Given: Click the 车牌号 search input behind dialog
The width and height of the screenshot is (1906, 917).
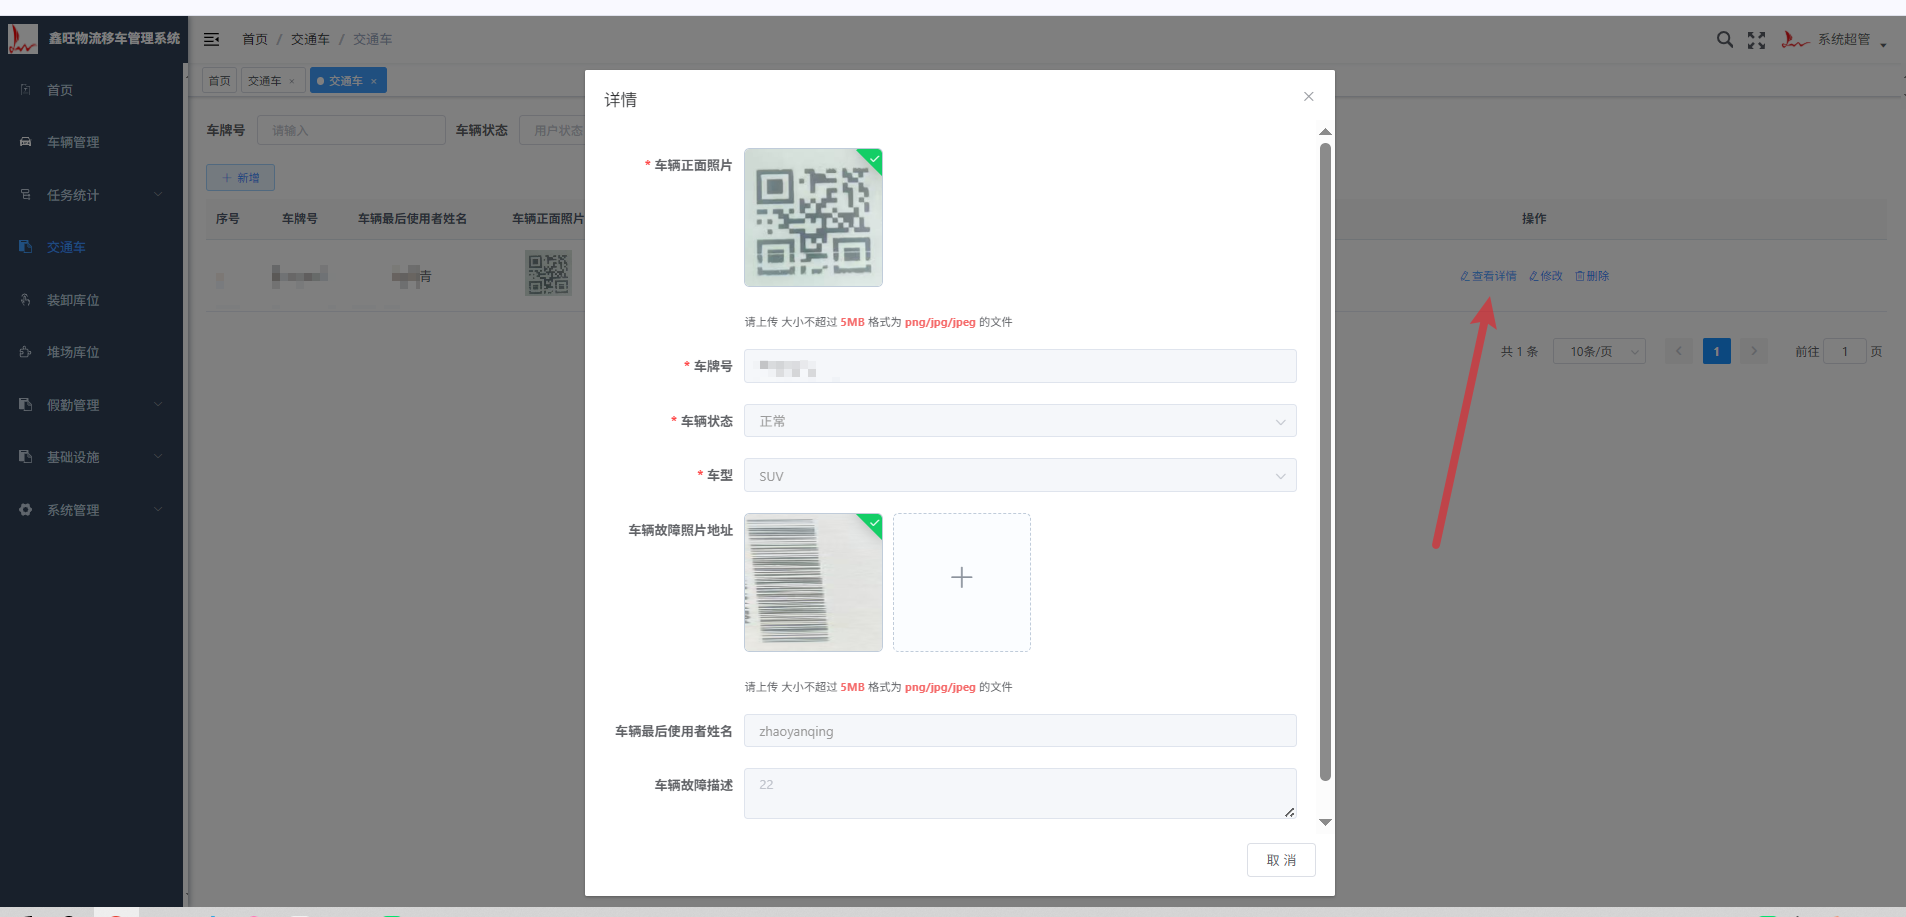Looking at the screenshot, I should (x=351, y=130).
